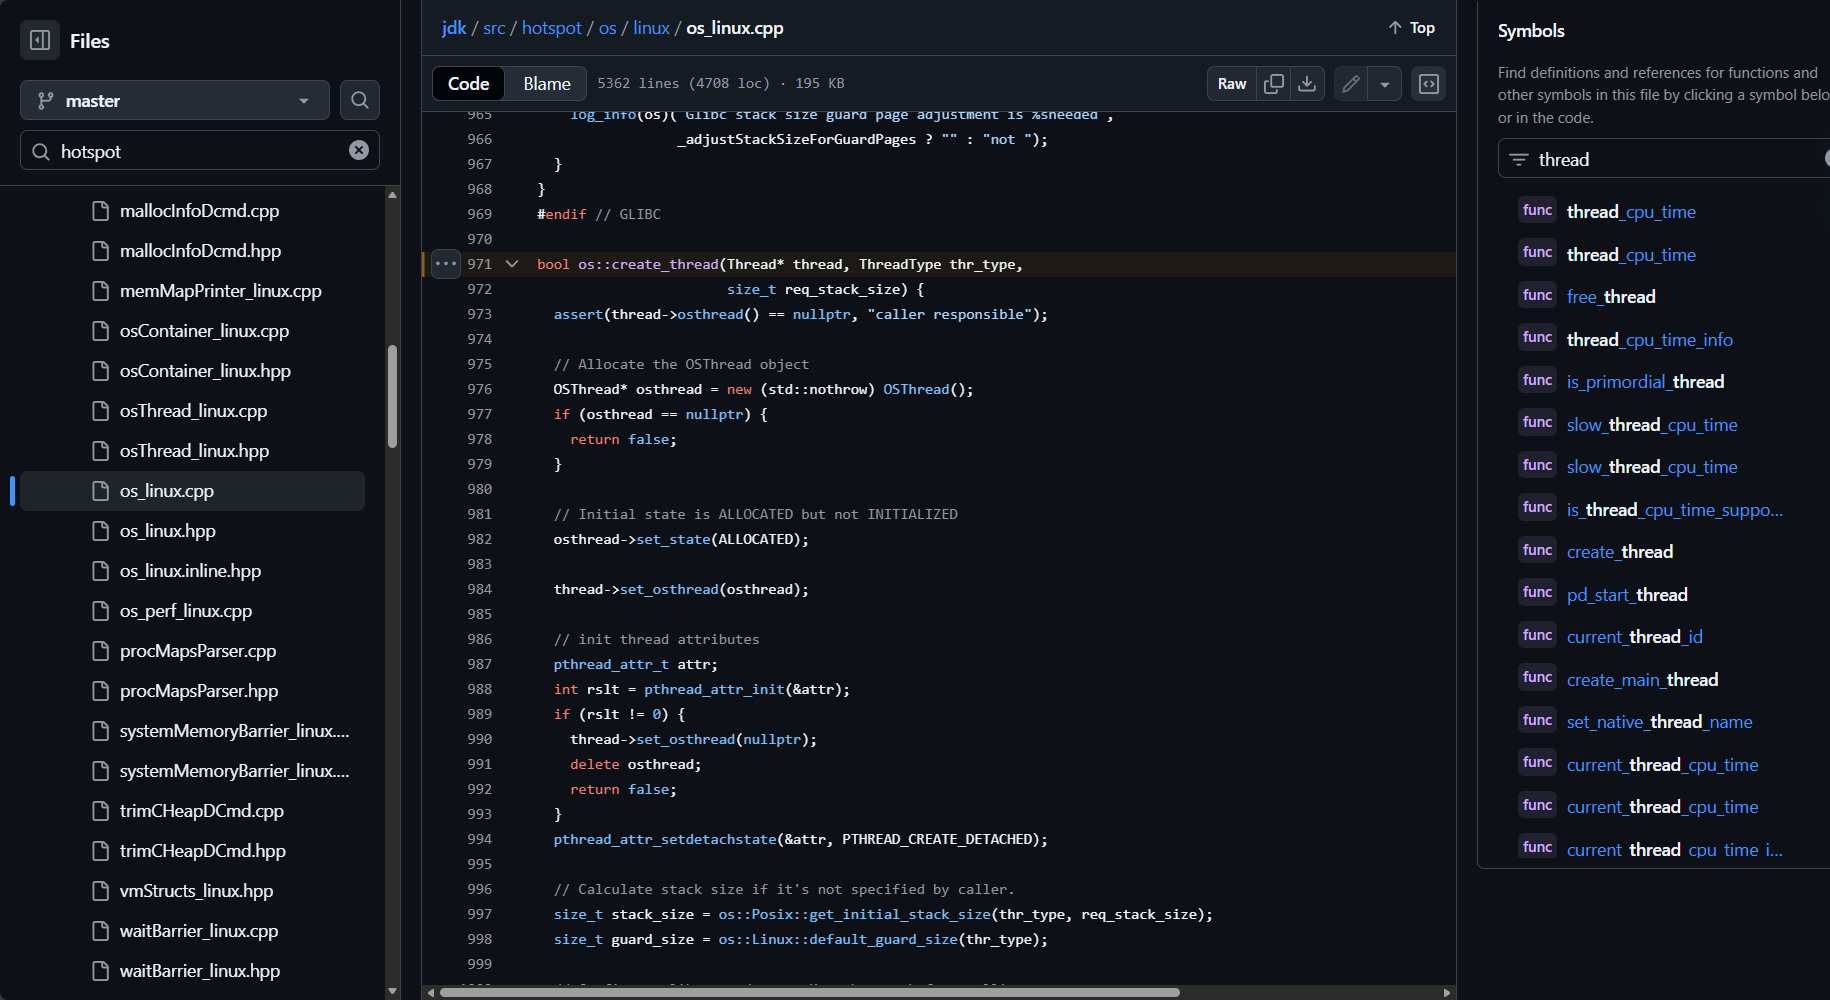Select os_linux.cpp in file tree

[x=192, y=491]
